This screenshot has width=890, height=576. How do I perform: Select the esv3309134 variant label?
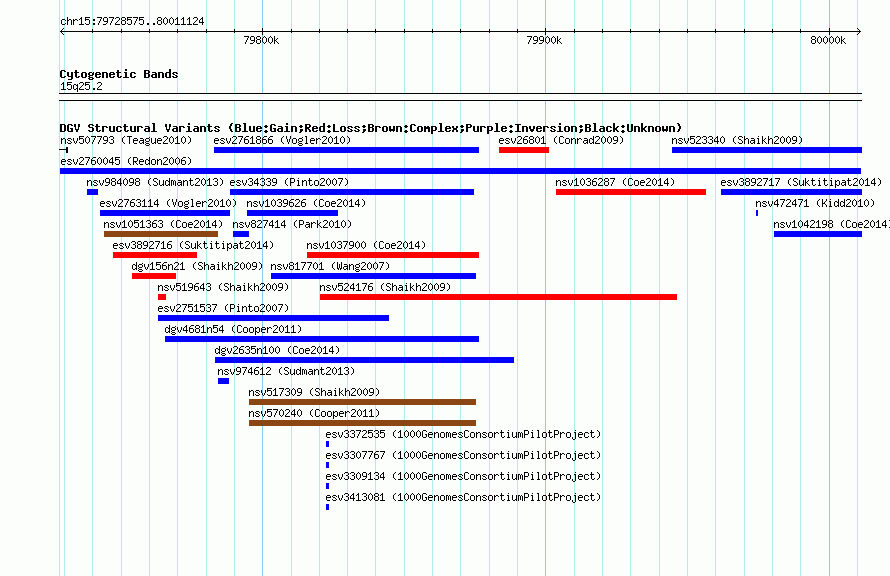click(x=463, y=476)
